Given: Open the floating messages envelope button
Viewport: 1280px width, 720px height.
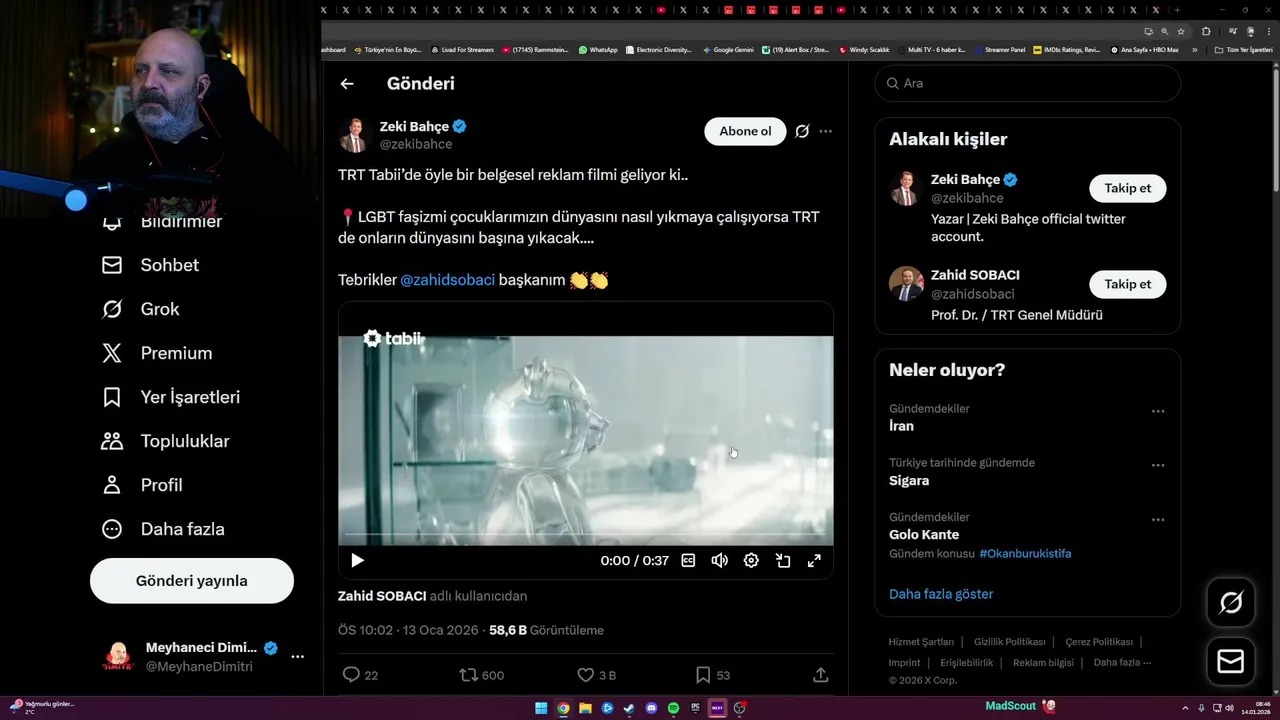Looking at the screenshot, I should 1231,661.
